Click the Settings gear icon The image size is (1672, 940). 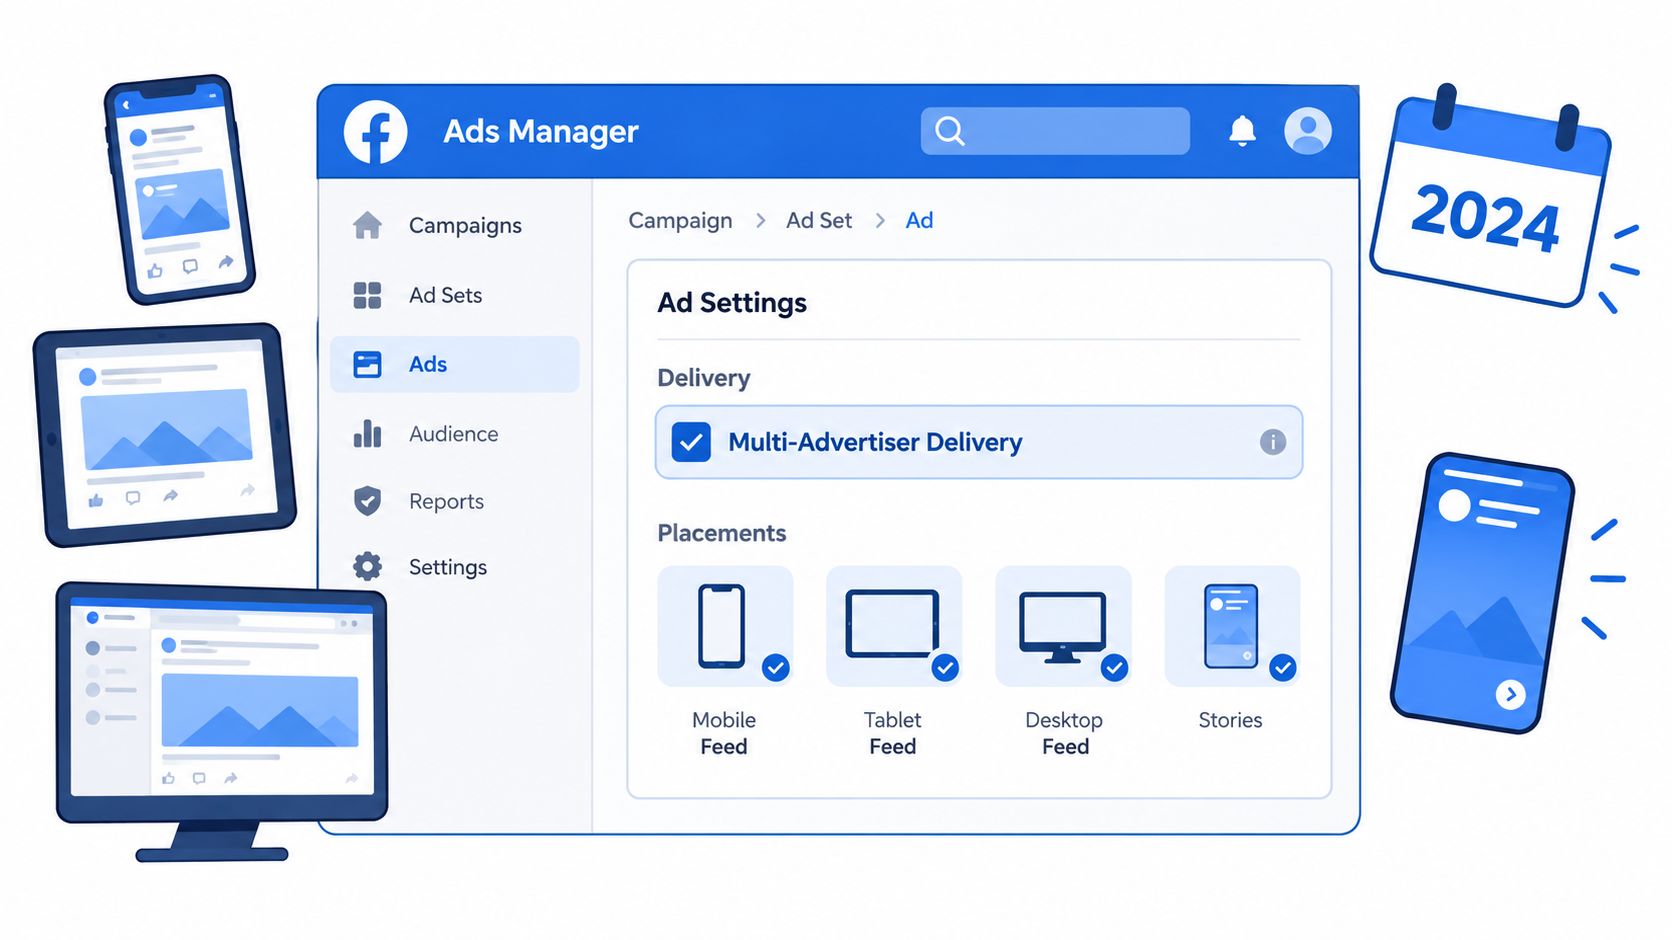[367, 567]
